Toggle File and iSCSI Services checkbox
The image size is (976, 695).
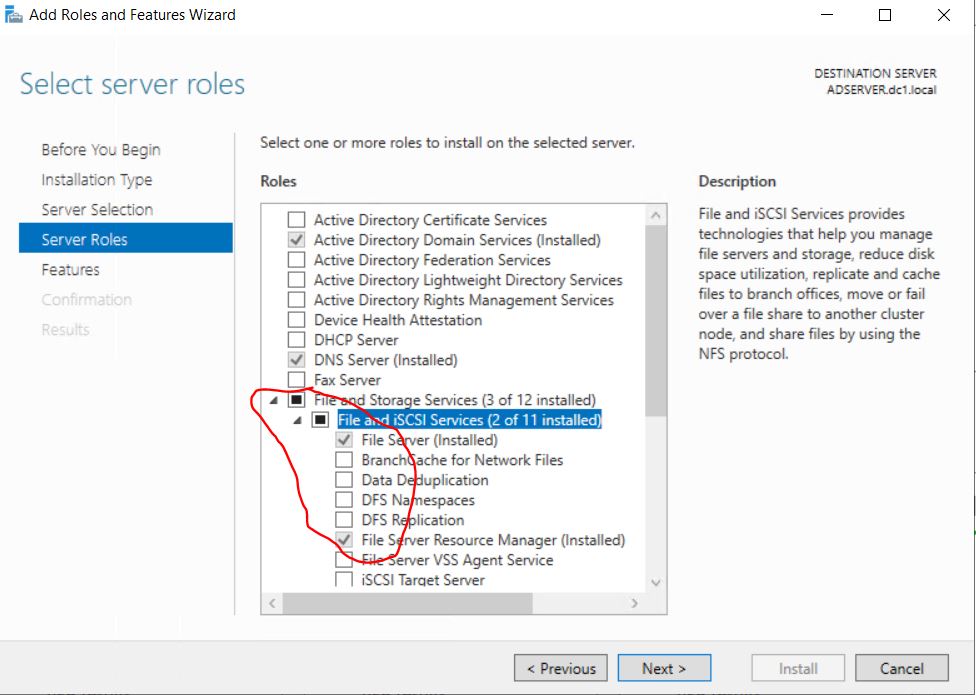pyautogui.click(x=320, y=419)
